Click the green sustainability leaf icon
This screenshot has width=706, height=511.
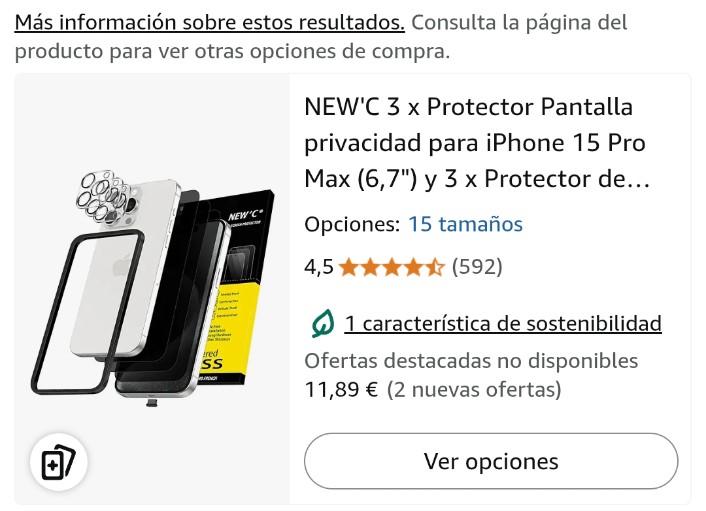[x=323, y=323]
